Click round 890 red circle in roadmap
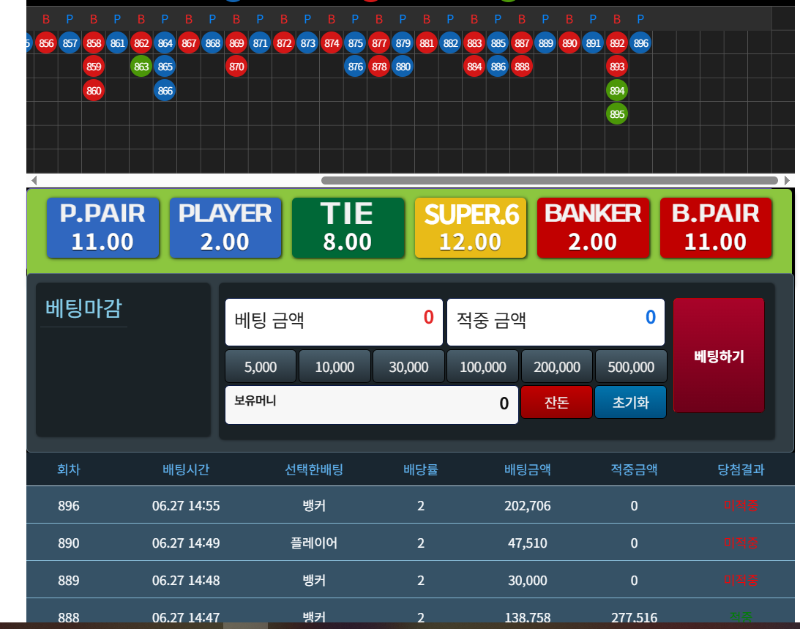The height and width of the screenshot is (629, 800). tap(569, 43)
